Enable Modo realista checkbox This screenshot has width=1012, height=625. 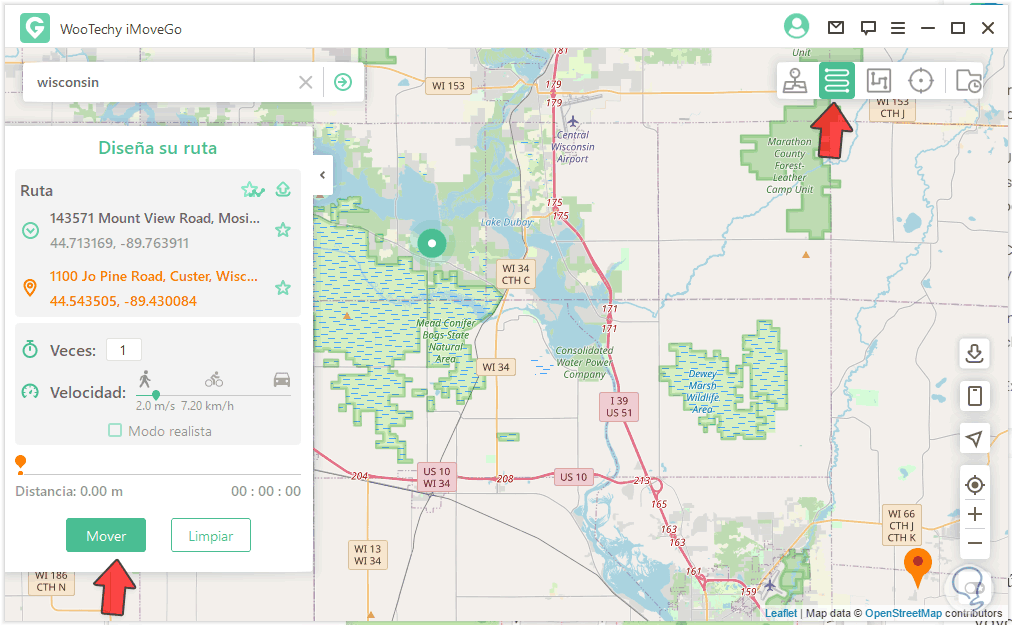115,430
